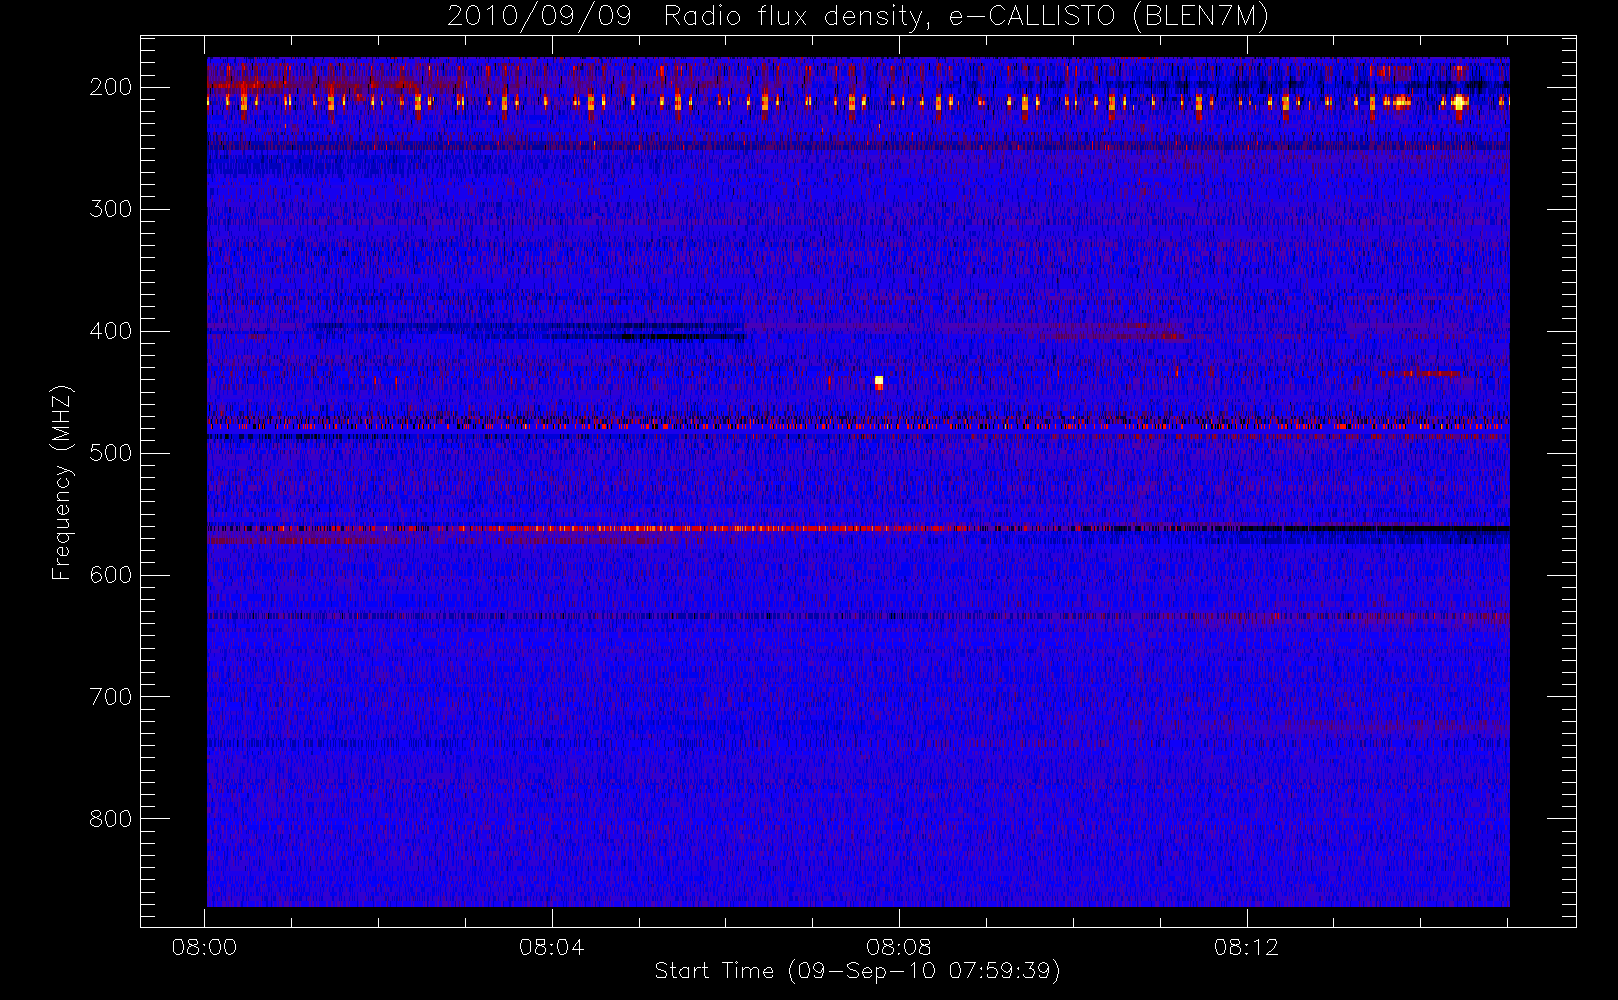
Task: Click the 08:00 time tick label
Action: 204,947
